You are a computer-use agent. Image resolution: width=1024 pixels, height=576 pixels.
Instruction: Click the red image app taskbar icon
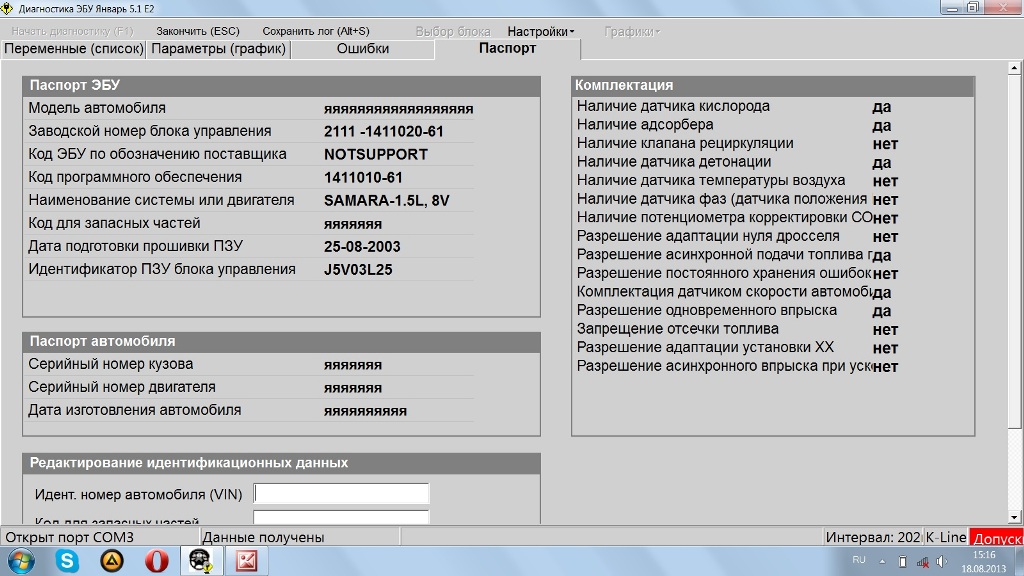[246, 561]
